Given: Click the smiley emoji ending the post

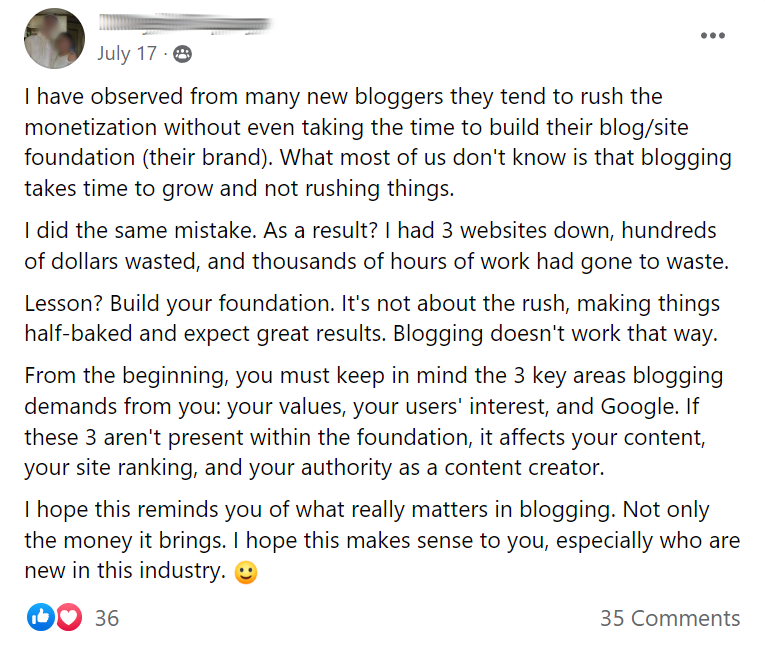Looking at the screenshot, I should (x=246, y=572).
